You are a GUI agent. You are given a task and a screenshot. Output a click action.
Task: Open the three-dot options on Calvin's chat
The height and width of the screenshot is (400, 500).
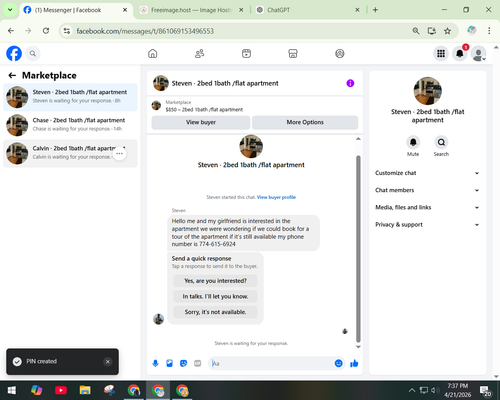click(119, 153)
